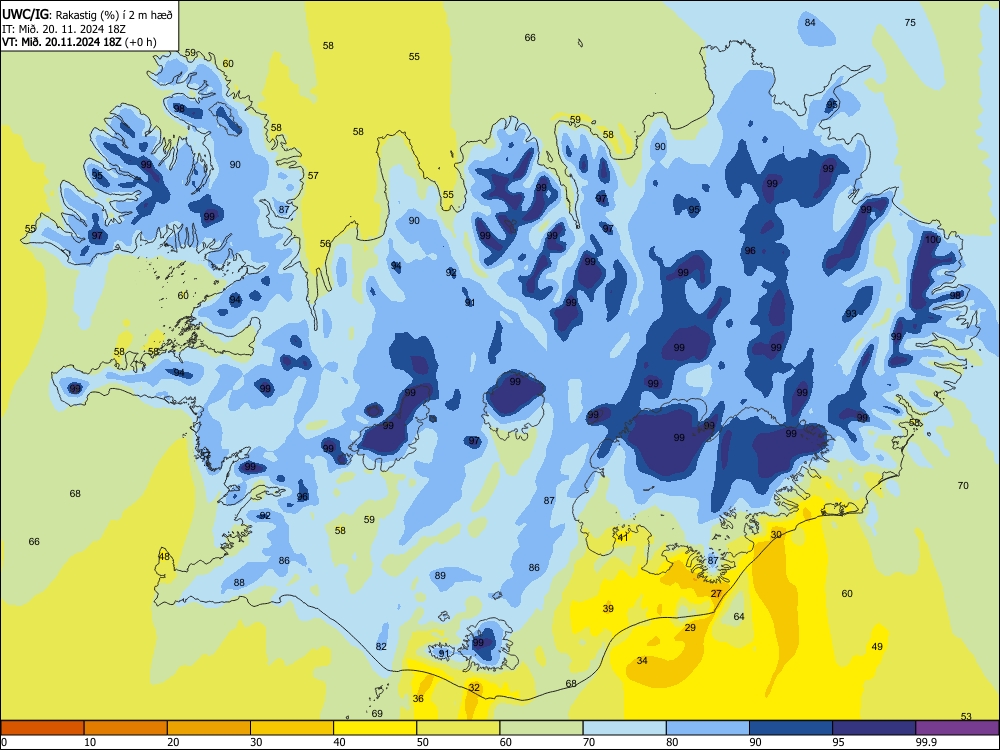This screenshot has height=750, width=1000.
Task: Click the '100' humidity value in east Iceland
Action: point(933,240)
